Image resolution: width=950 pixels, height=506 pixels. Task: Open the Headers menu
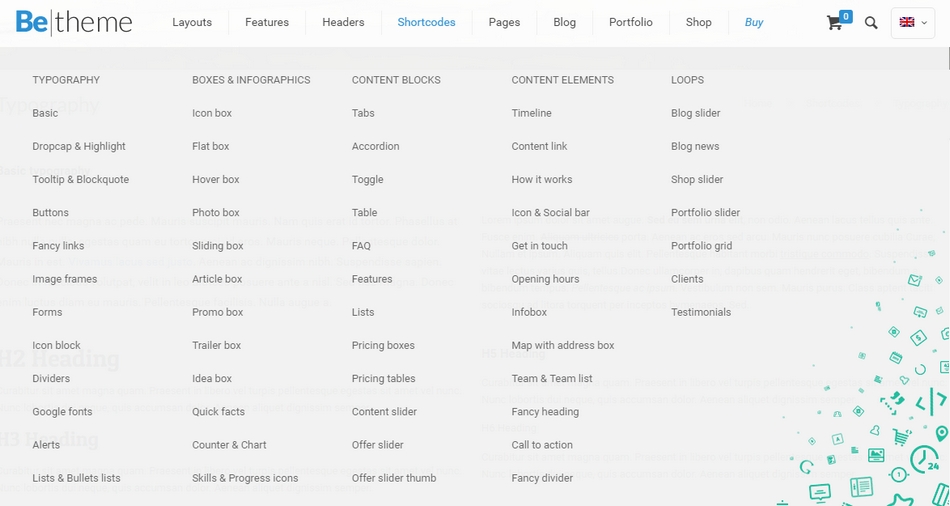point(343,22)
